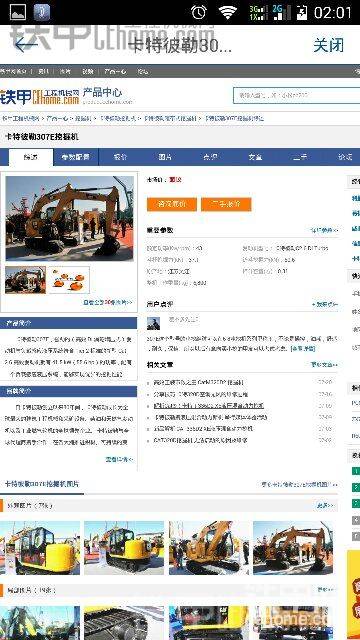The width and height of the screenshot is (360, 640).
Task: Click the first orange button above 整机参数
Action: click(172, 204)
